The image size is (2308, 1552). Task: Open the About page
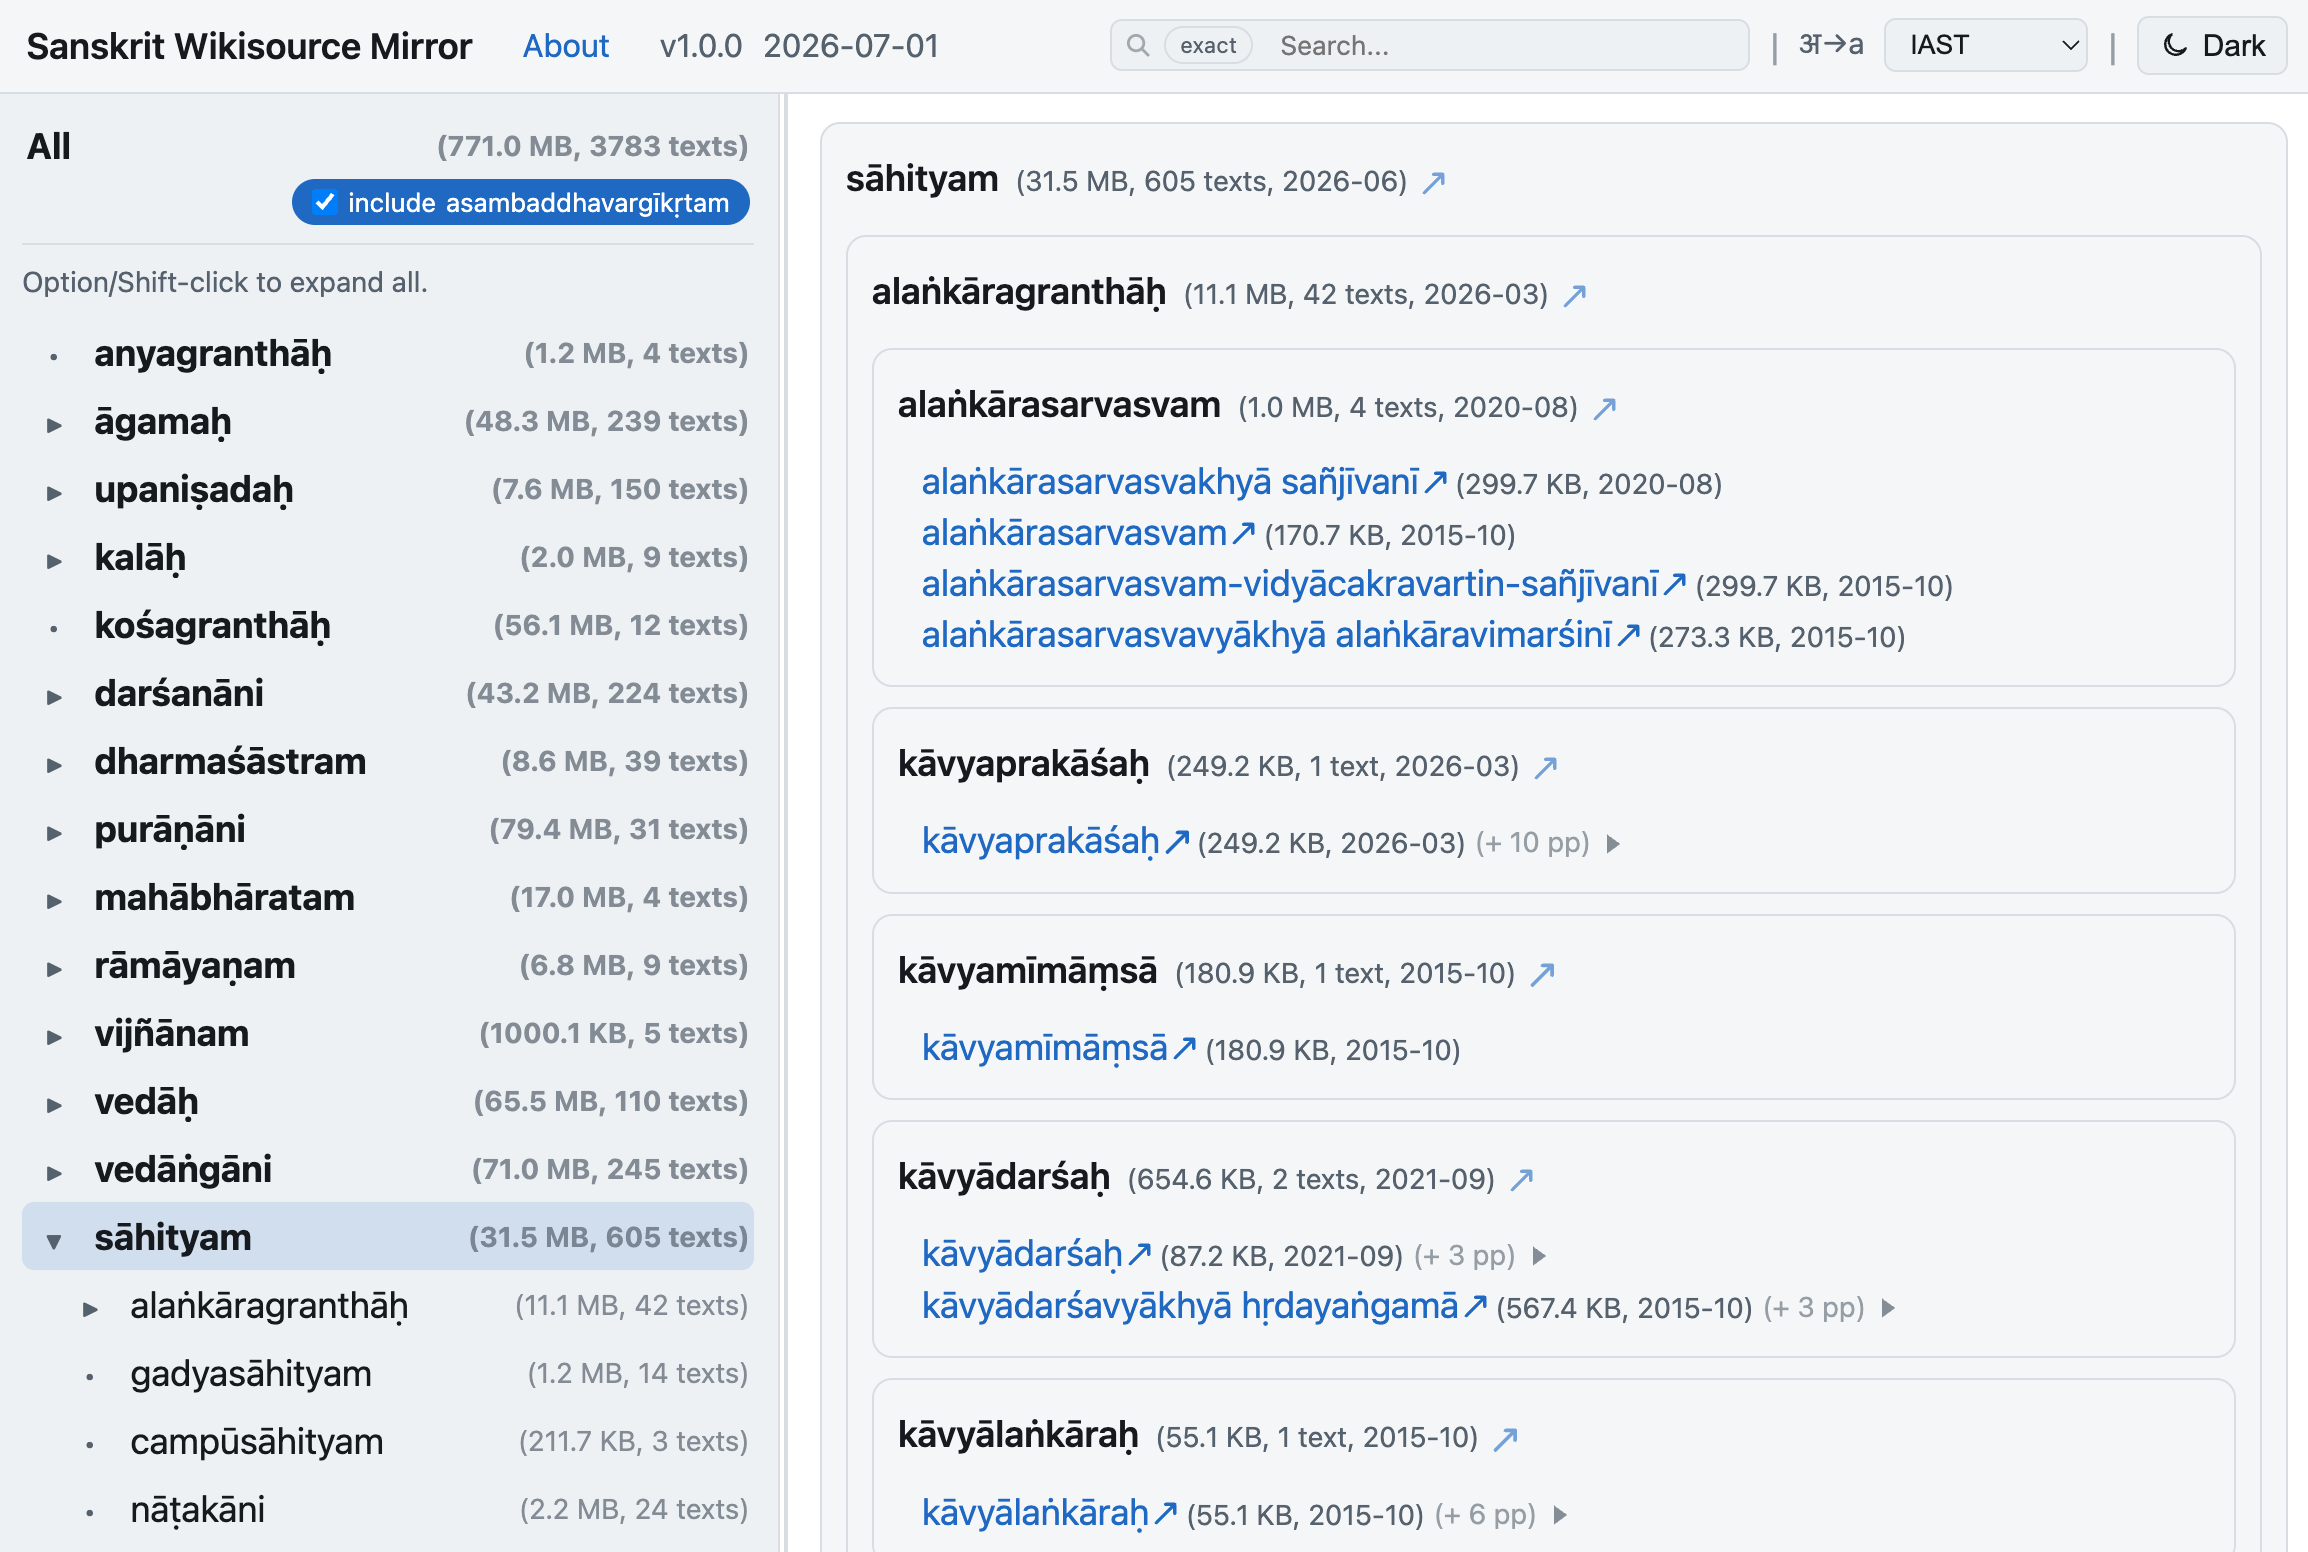pos(566,46)
